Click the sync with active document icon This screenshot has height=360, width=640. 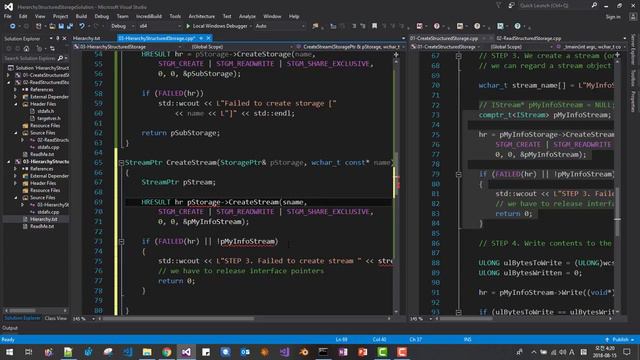click(x=52, y=49)
